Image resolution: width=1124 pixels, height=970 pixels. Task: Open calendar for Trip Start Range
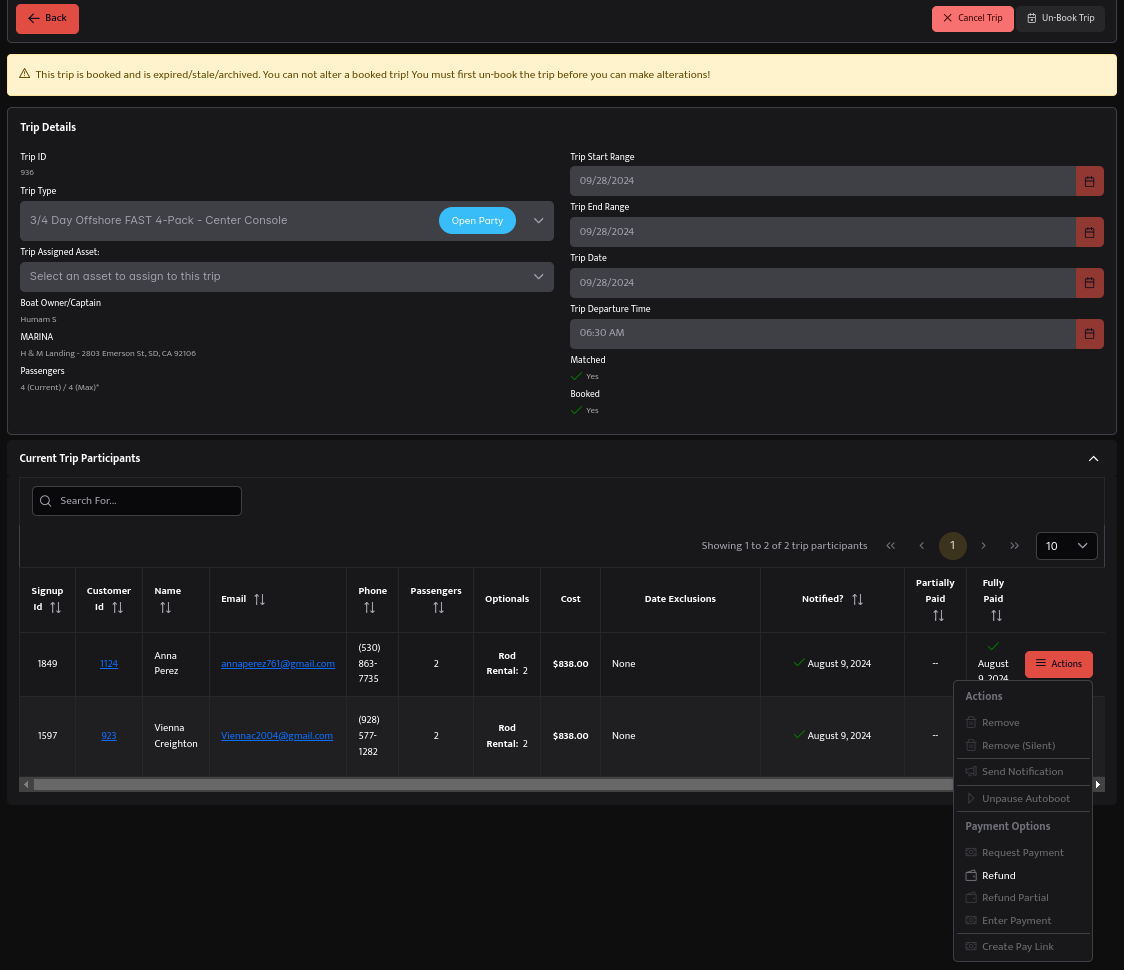coord(1089,181)
